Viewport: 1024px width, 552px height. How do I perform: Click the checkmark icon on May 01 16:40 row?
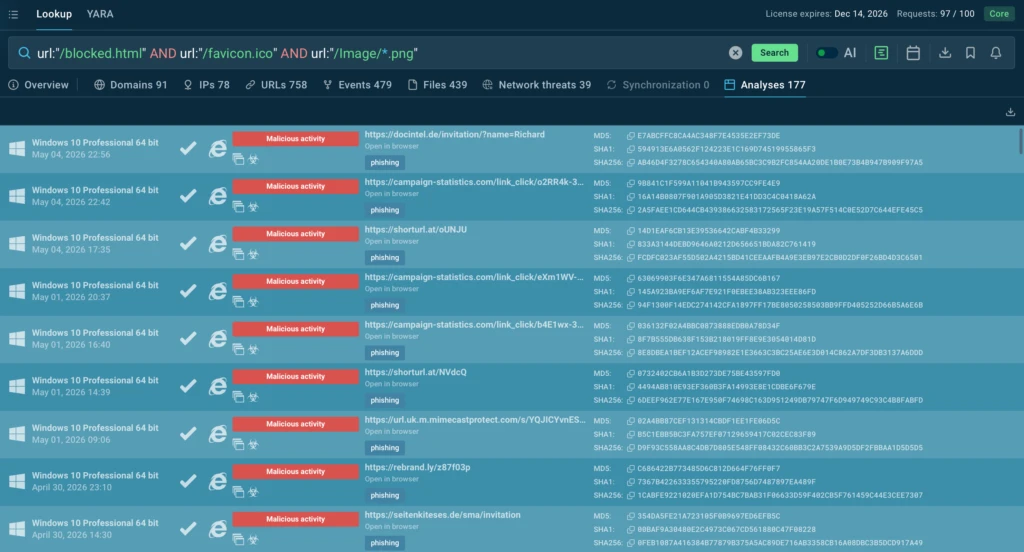(x=188, y=338)
